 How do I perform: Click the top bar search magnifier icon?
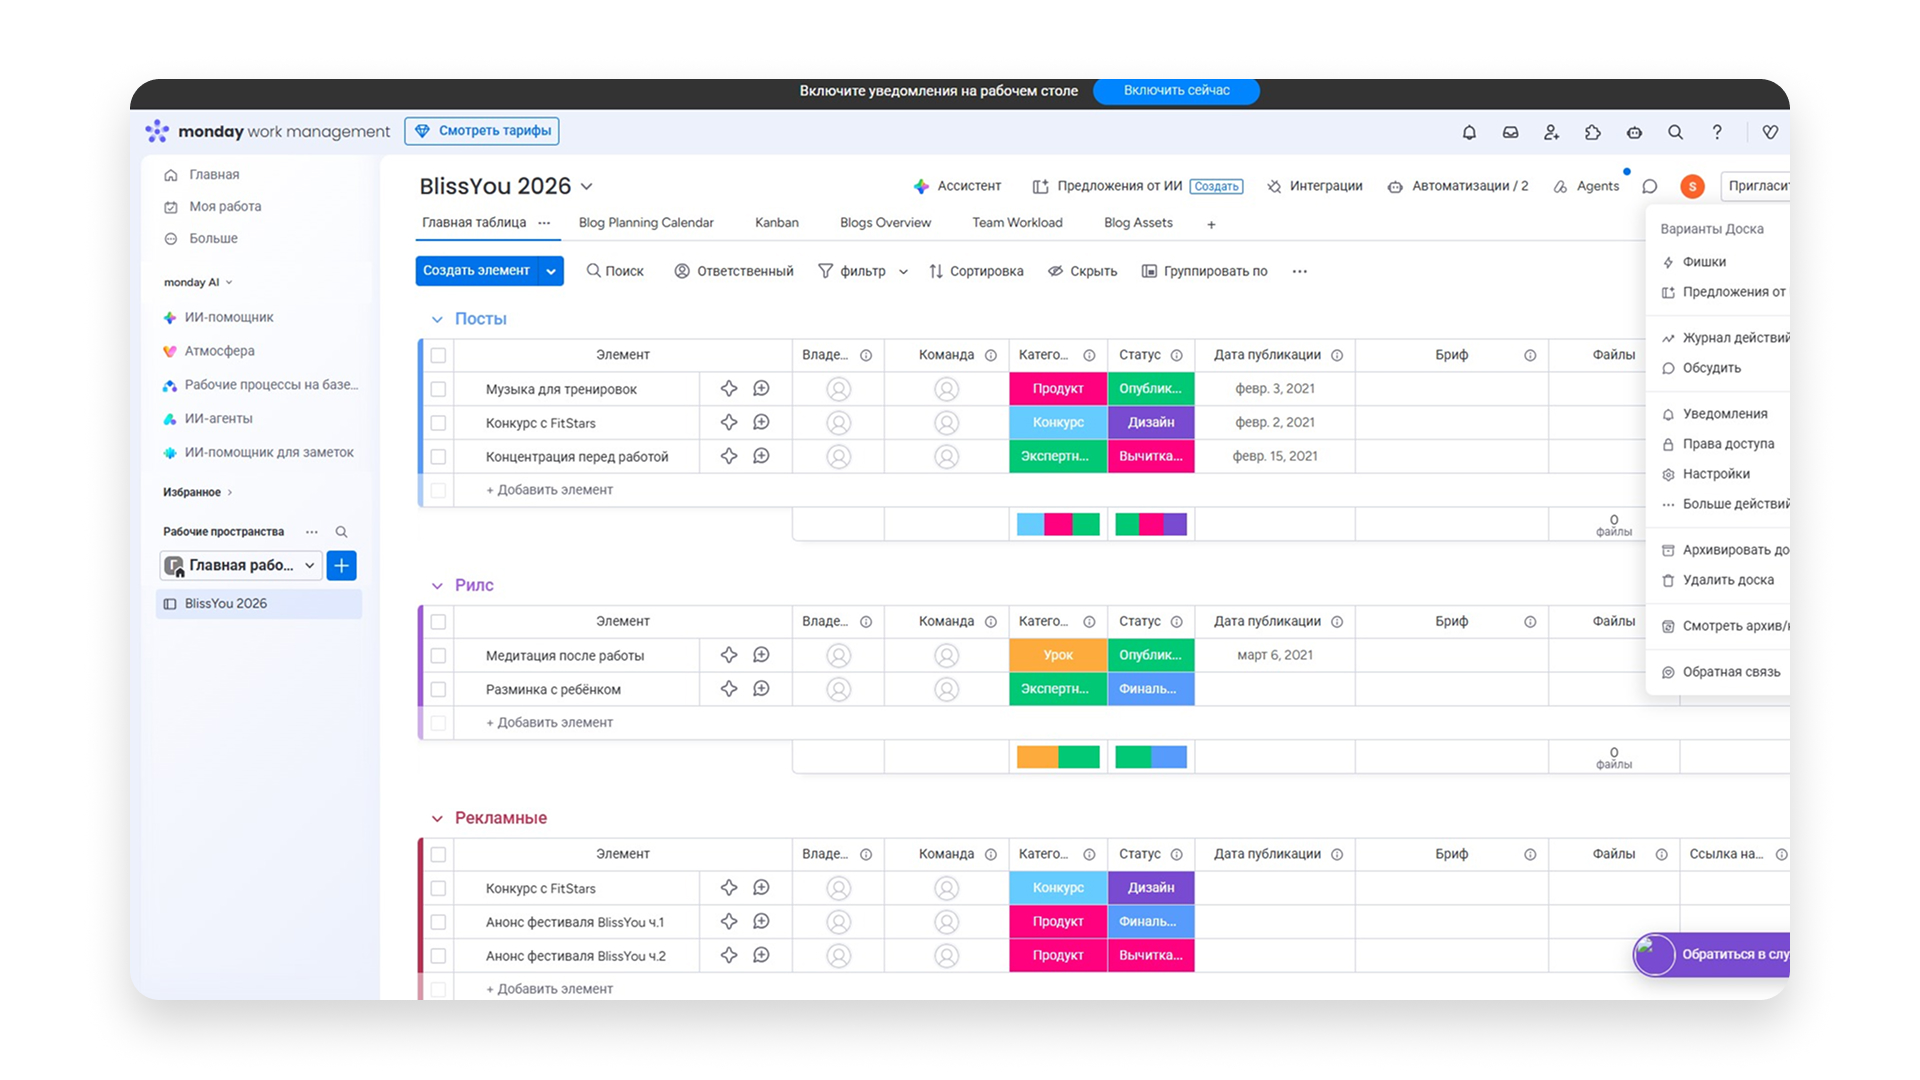coord(1675,132)
